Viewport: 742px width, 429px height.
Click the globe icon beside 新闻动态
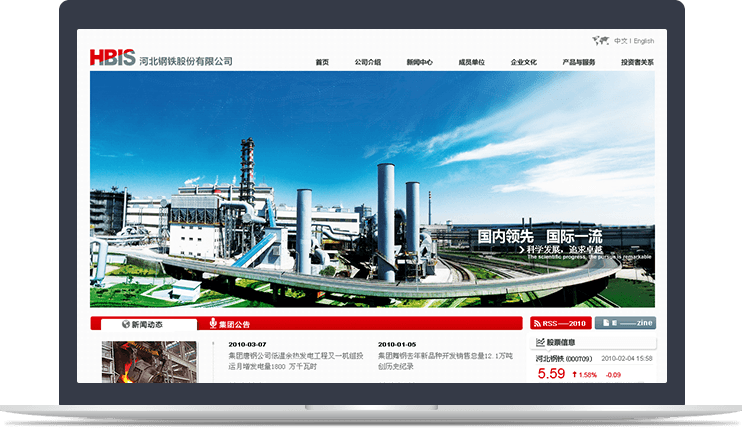coord(124,324)
